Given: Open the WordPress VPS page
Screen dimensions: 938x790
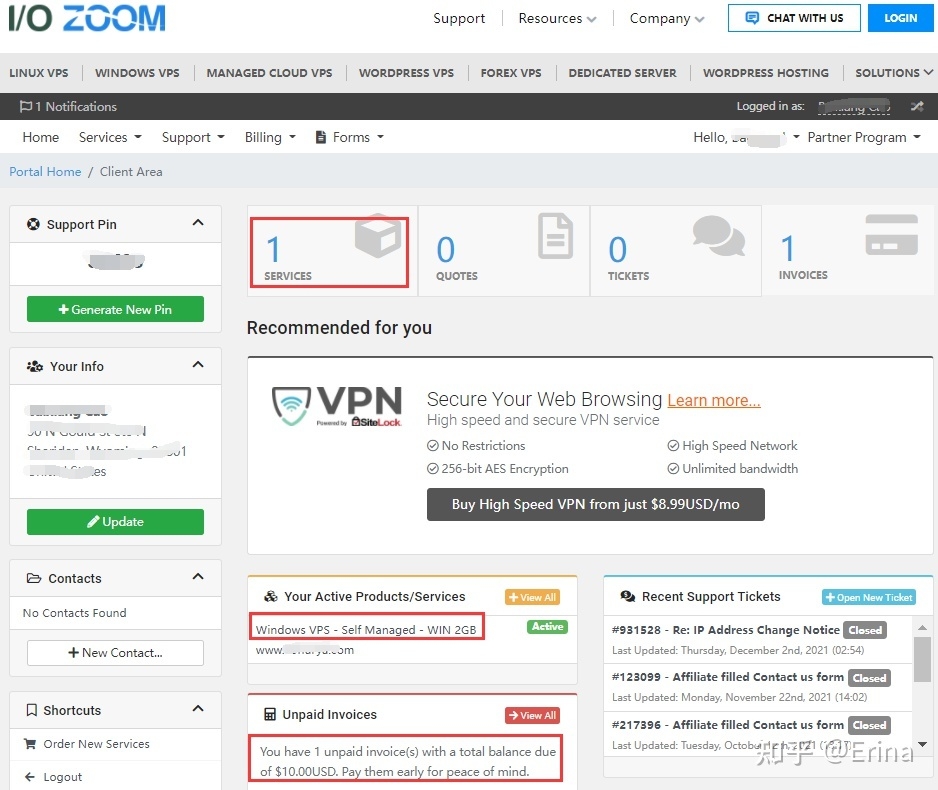Looking at the screenshot, I should pos(406,72).
